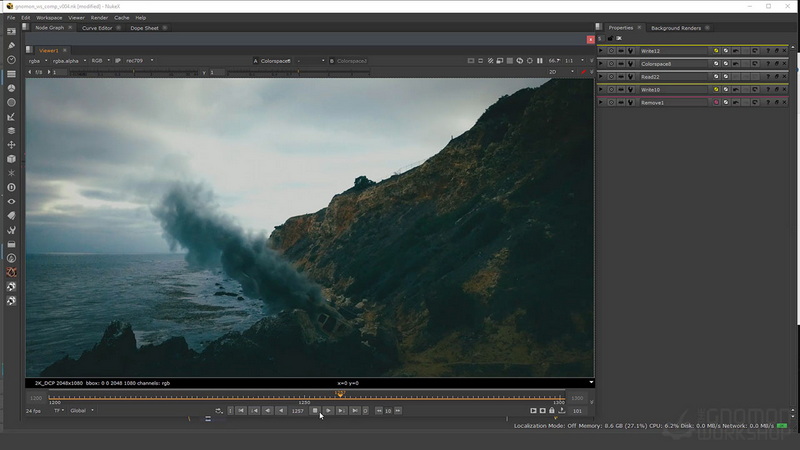Image resolution: width=800 pixels, height=450 pixels.
Task: Click Write12 node render color icon
Action: coord(716,51)
